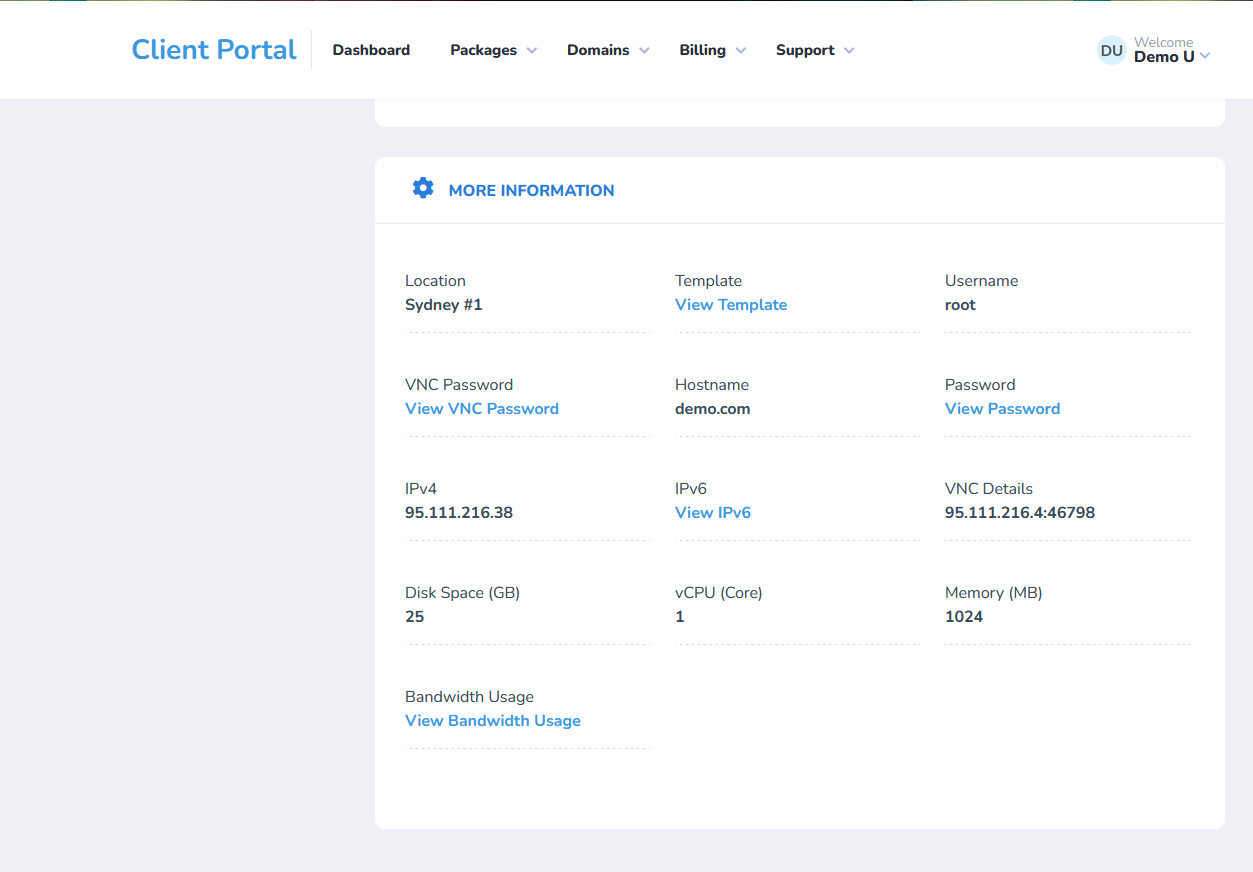Open the Packages menu
This screenshot has width=1253, height=872.
pyautogui.click(x=484, y=50)
